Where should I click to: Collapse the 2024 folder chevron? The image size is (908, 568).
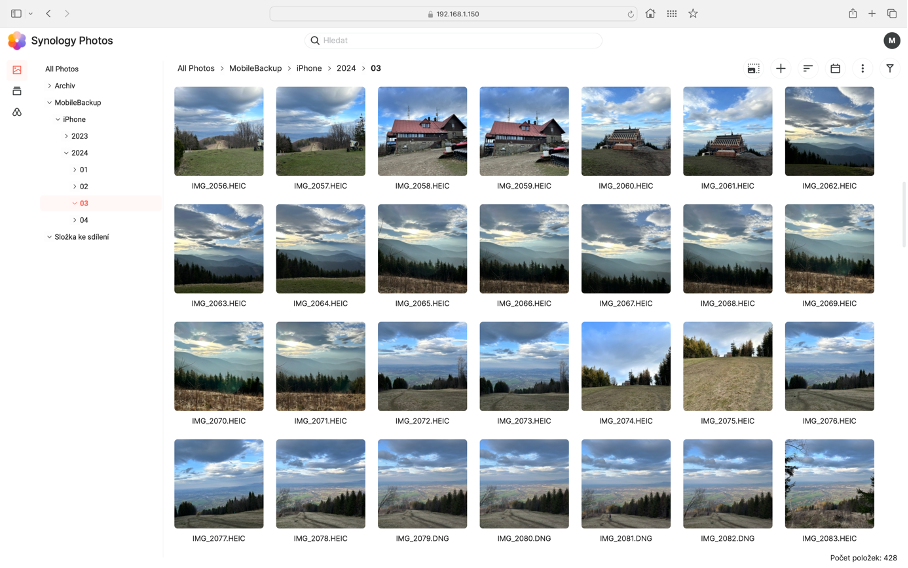(x=66, y=153)
